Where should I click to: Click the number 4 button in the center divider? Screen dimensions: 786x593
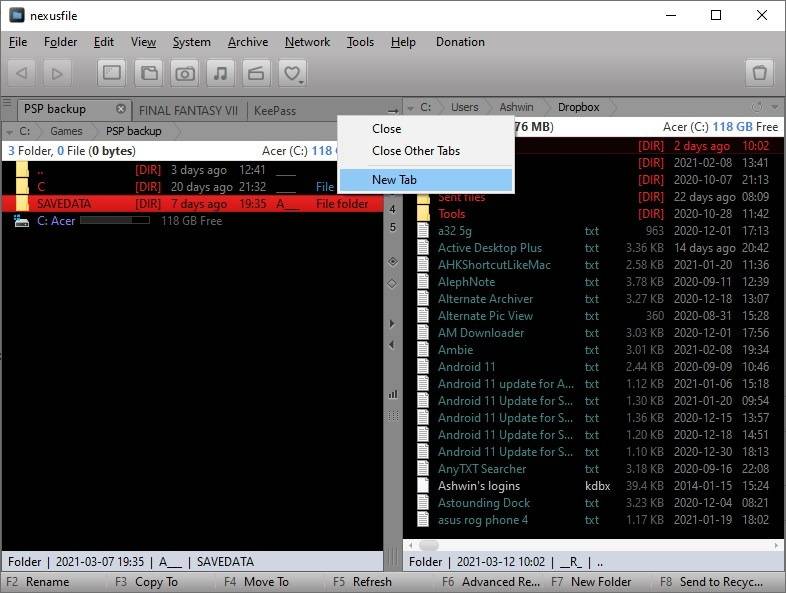coord(392,209)
